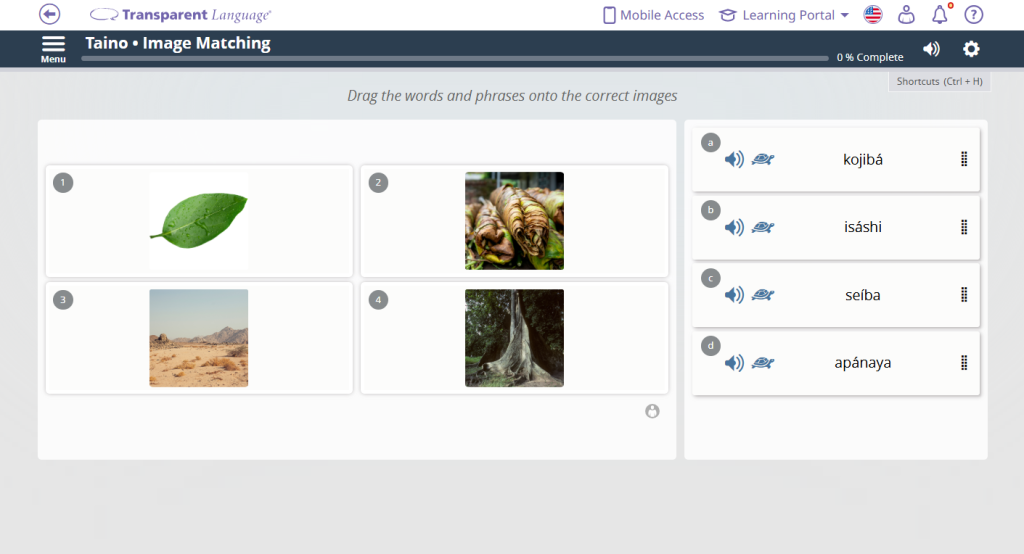Play slow turtle audio for apánaya

tap(763, 363)
